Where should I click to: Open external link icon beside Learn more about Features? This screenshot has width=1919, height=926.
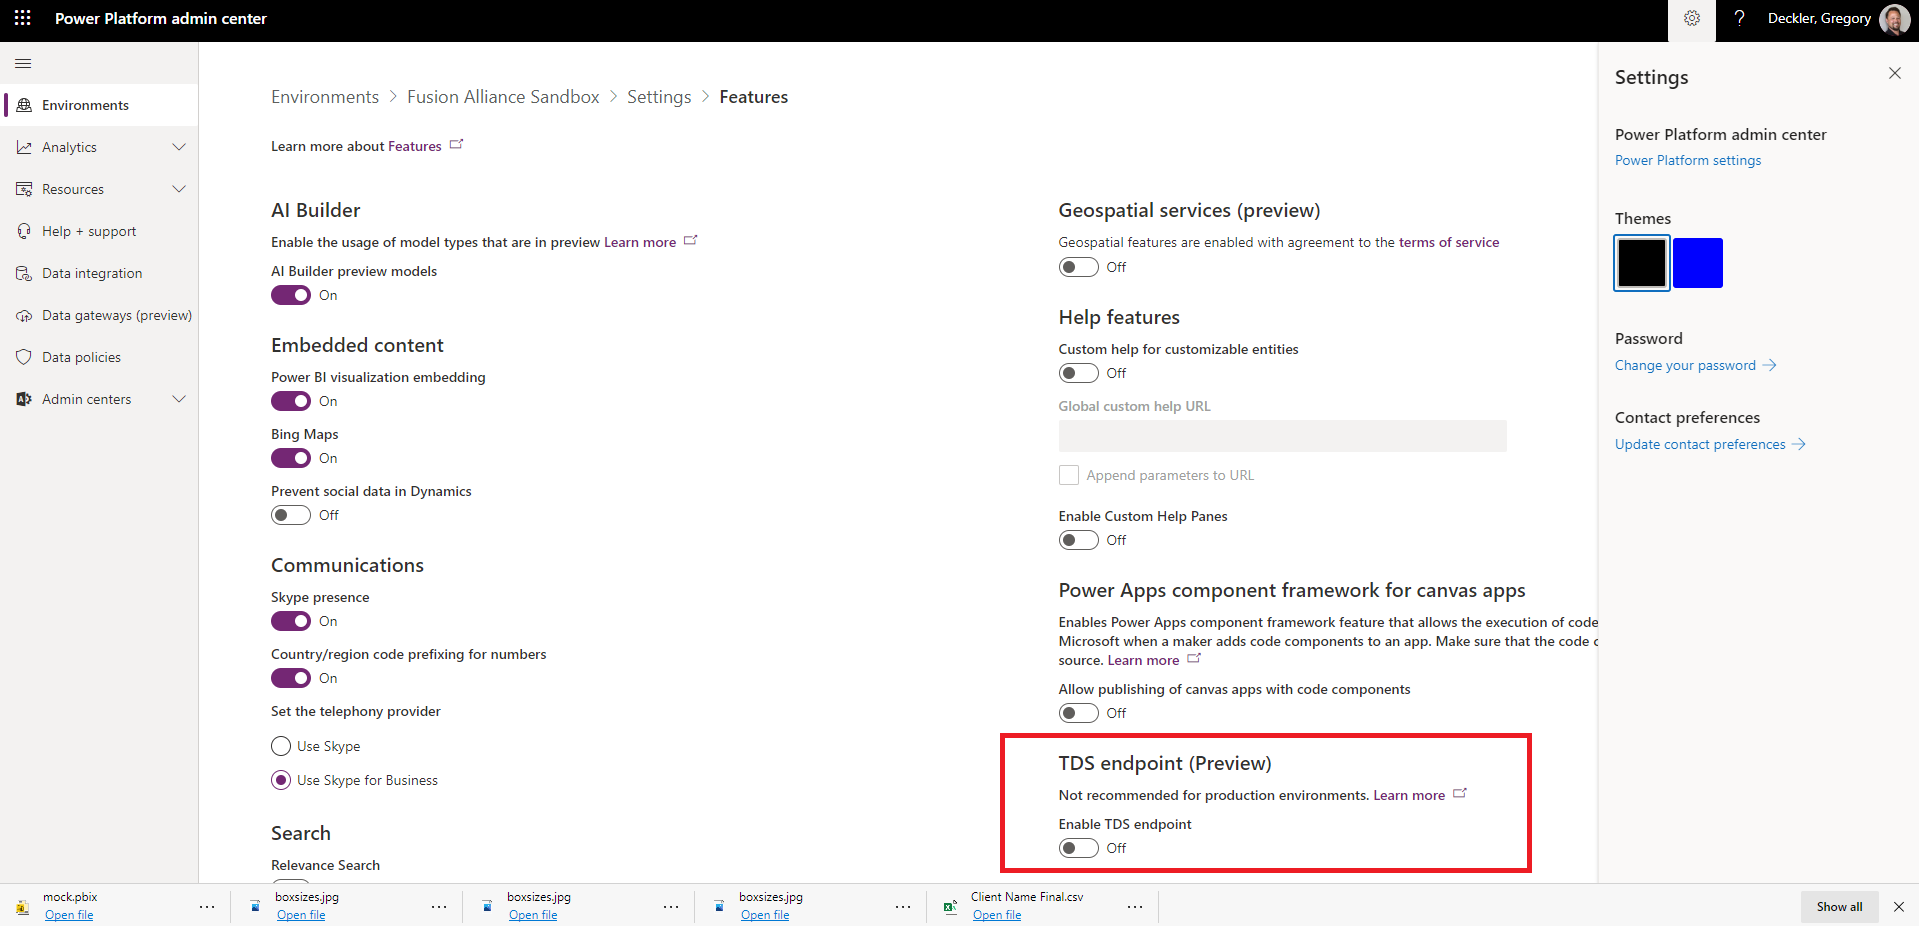click(x=456, y=145)
